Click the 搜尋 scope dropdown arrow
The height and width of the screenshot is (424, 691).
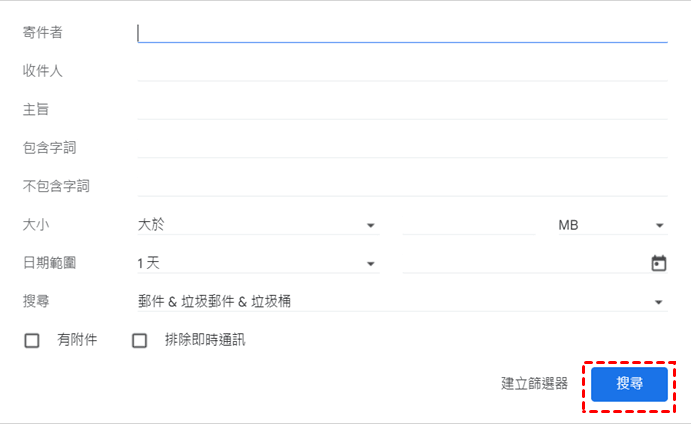coord(659,302)
